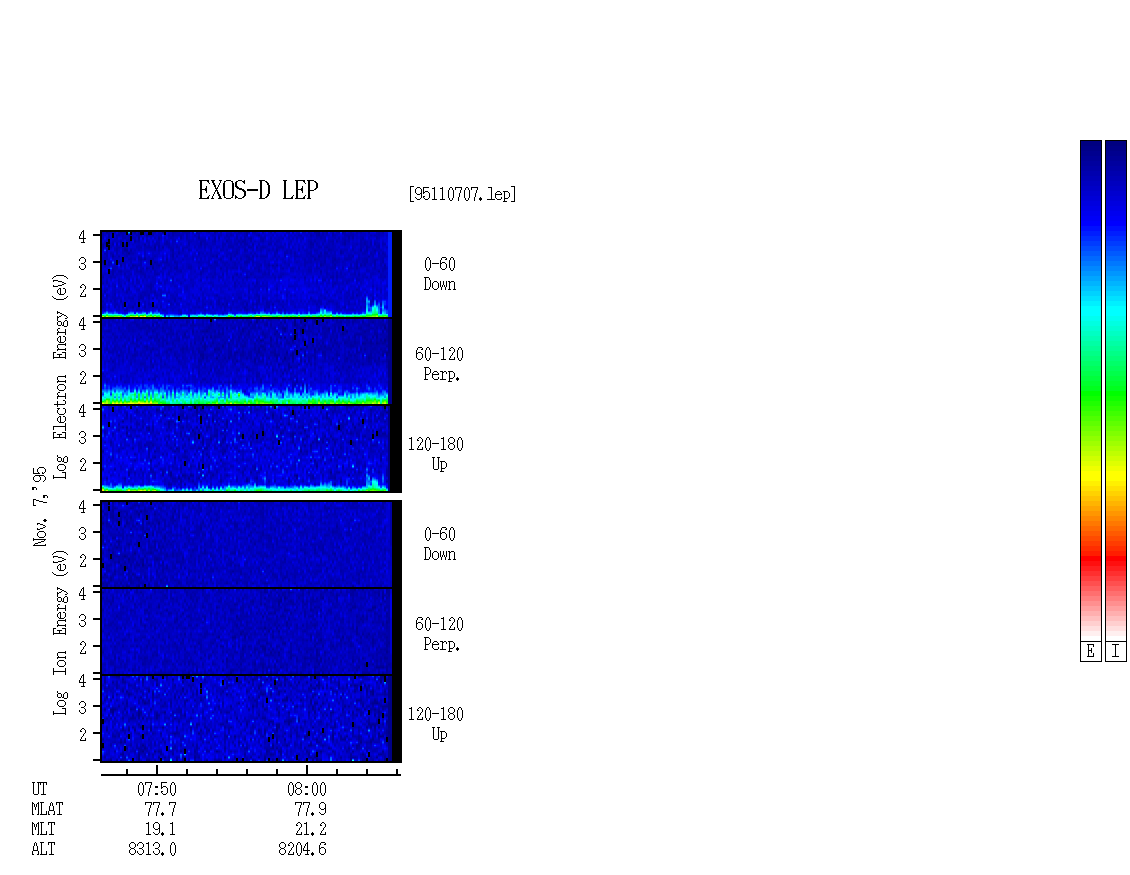Click the electron '0-60 Down' pitch angle label

pos(440,275)
